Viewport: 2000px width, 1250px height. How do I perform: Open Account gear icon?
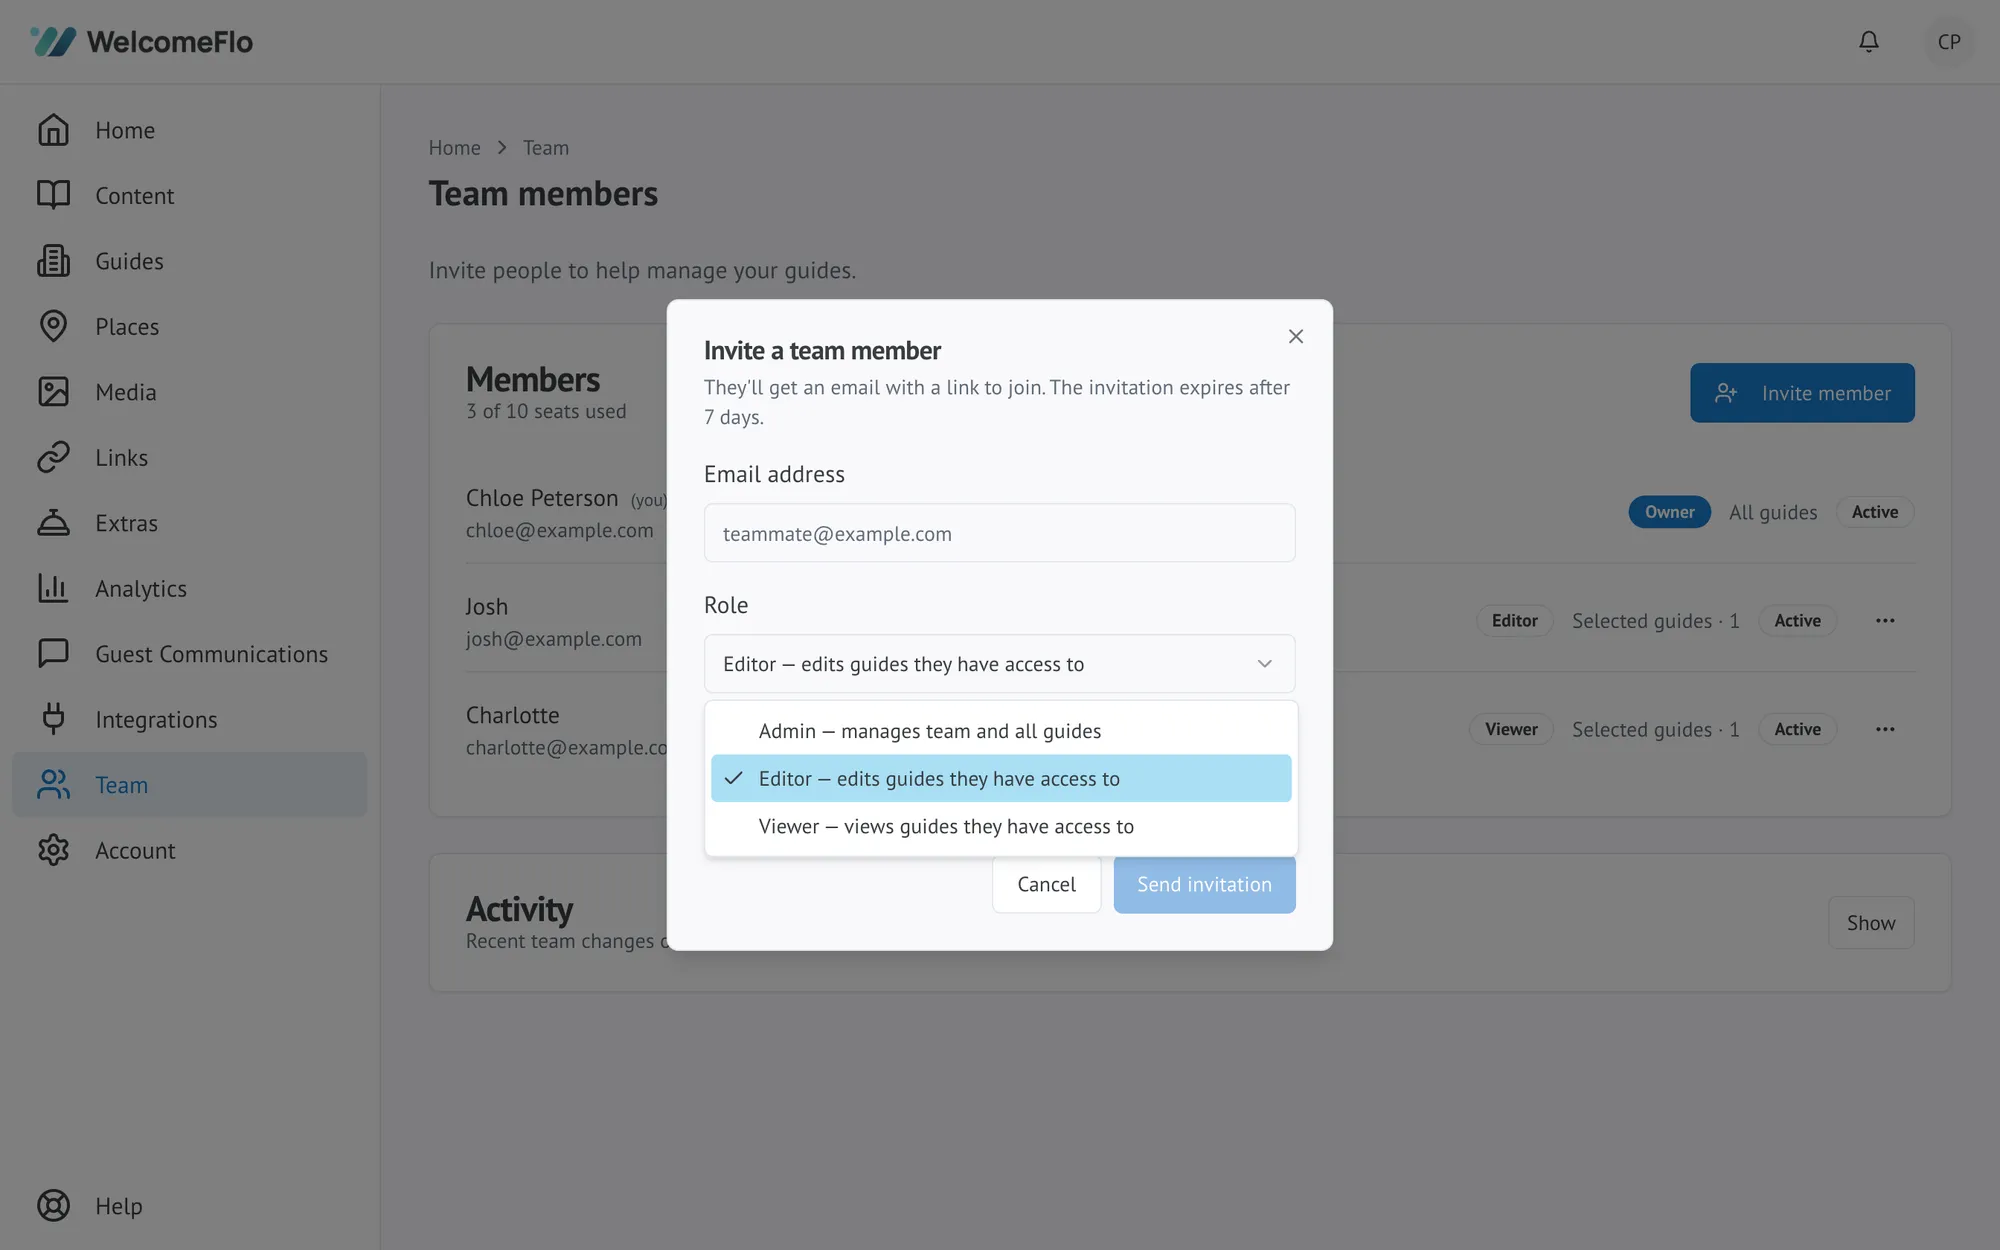tap(53, 850)
